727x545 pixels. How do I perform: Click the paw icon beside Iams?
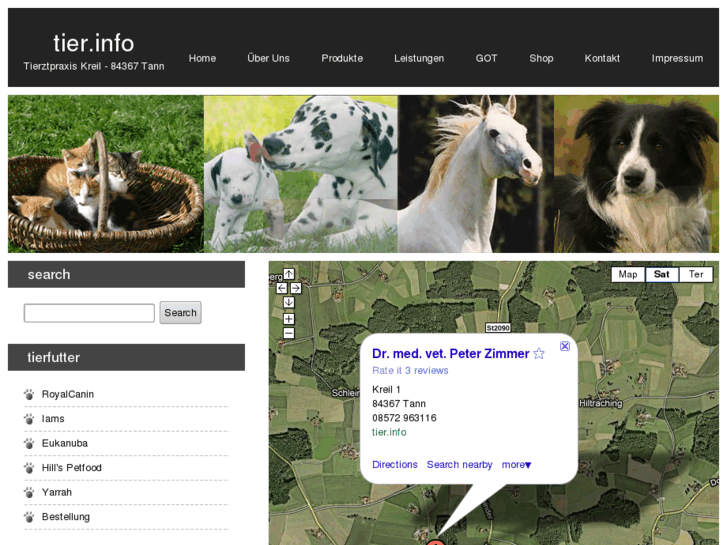(x=29, y=419)
